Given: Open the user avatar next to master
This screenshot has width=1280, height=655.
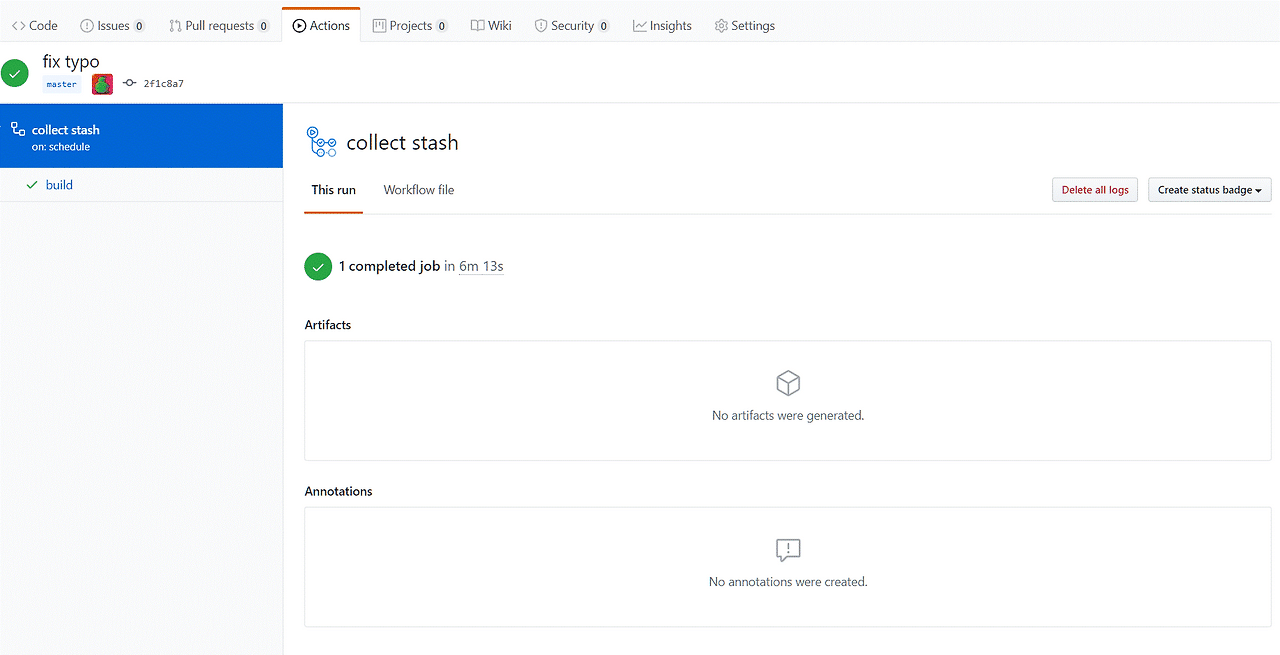Looking at the screenshot, I should pyautogui.click(x=102, y=84).
